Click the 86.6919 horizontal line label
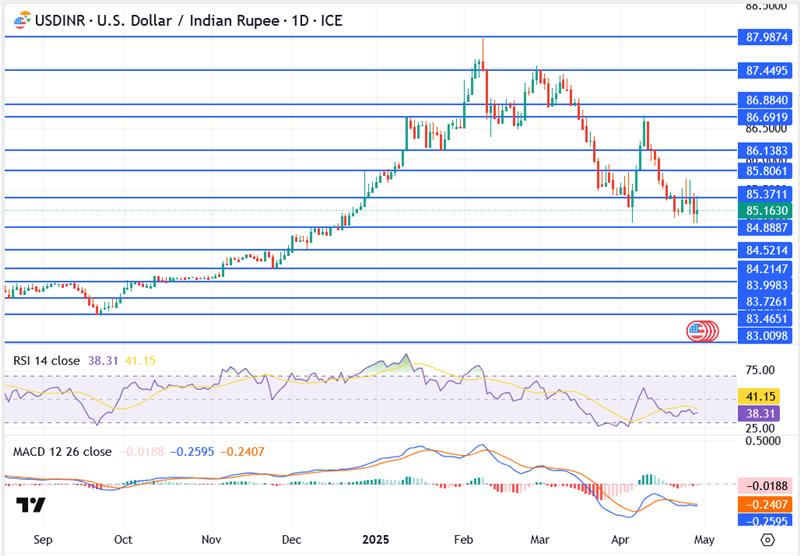The height and width of the screenshot is (556, 800). (x=767, y=117)
